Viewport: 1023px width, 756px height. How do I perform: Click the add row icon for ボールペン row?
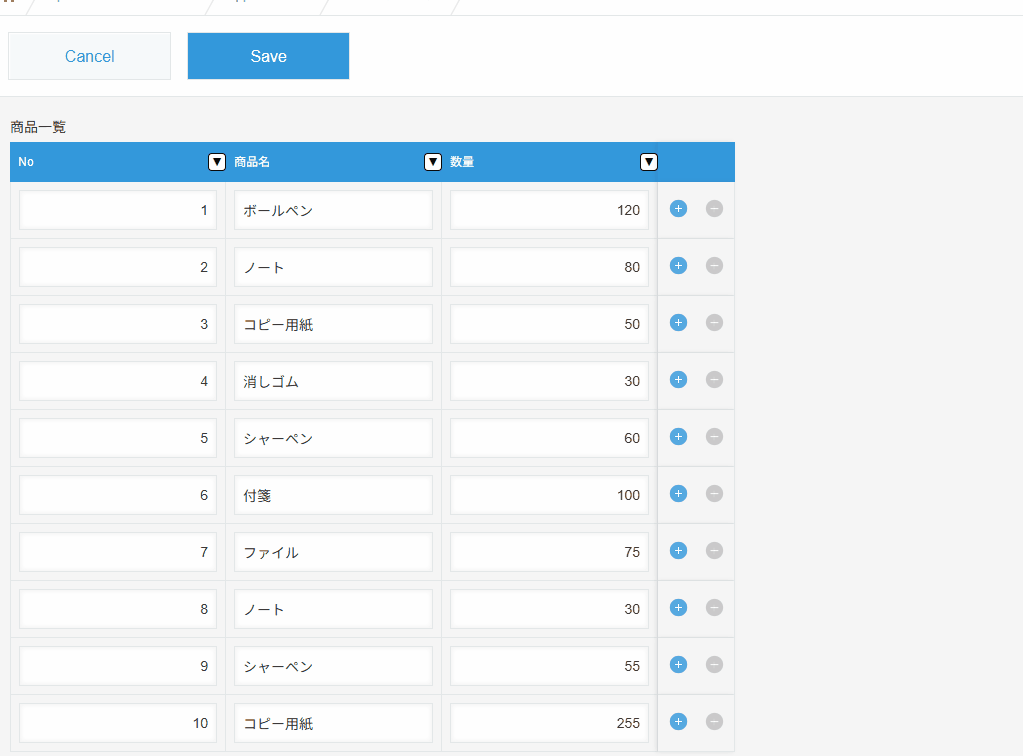[678, 209]
